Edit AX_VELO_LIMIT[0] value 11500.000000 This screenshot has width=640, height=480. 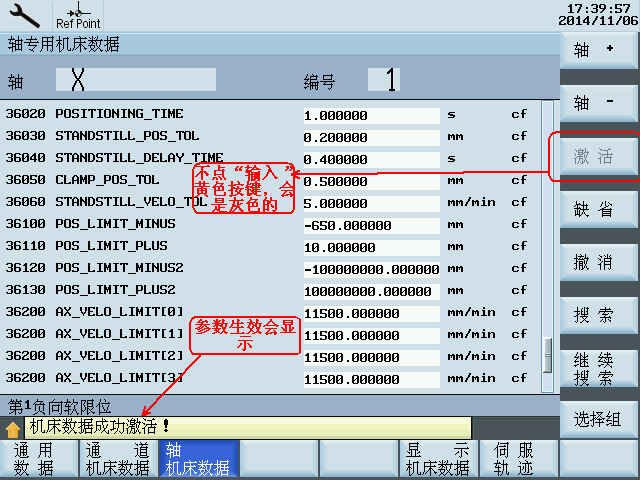(x=371, y=314)
